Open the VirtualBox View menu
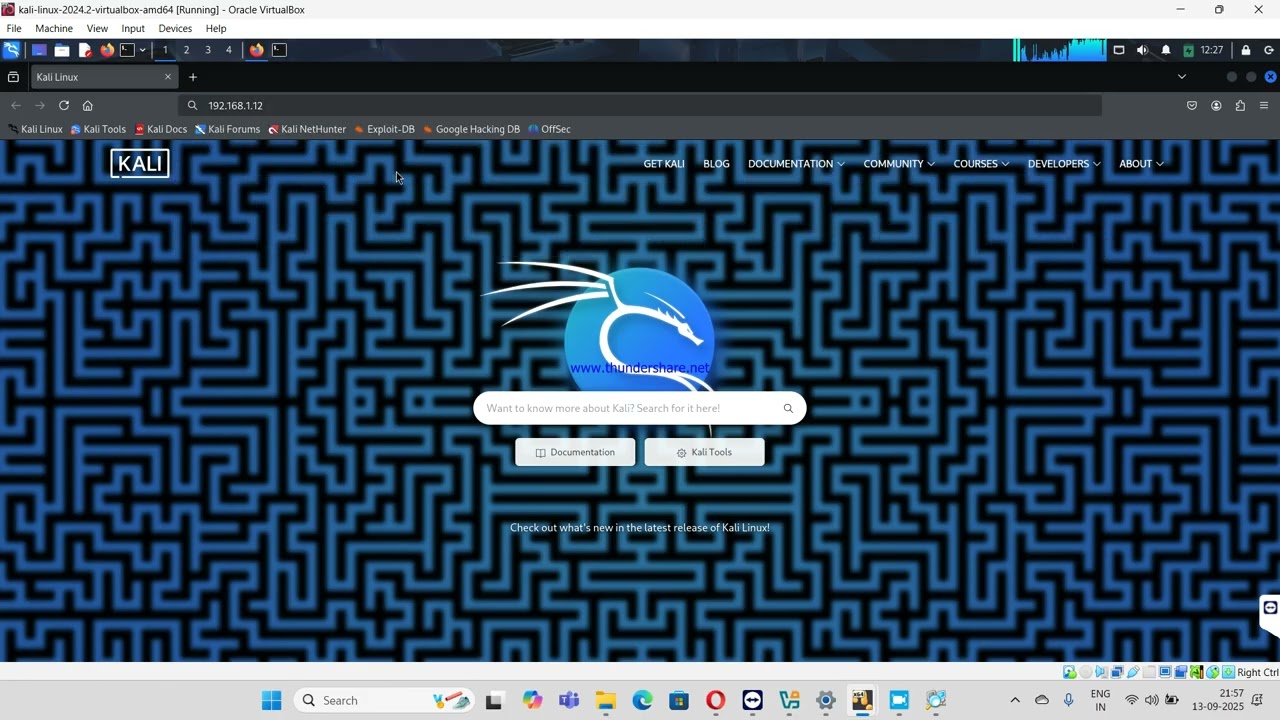Screen dimensions: 1280x720 97,28
